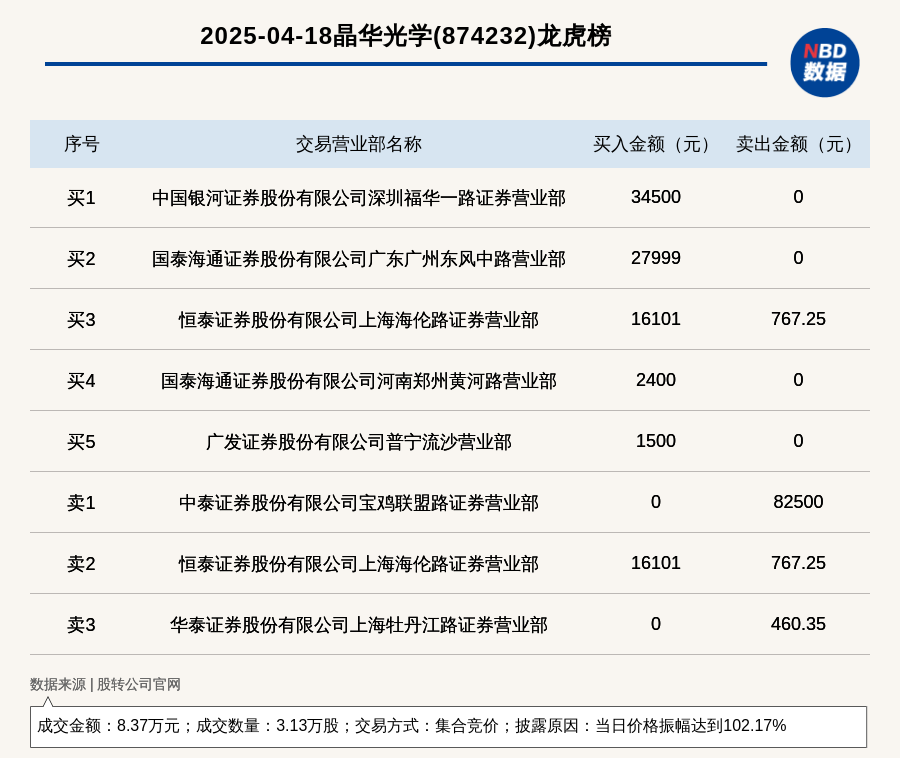
Task: Click the 数据来源 | 股转公司官网 source note
Action: tap(105, 684)
